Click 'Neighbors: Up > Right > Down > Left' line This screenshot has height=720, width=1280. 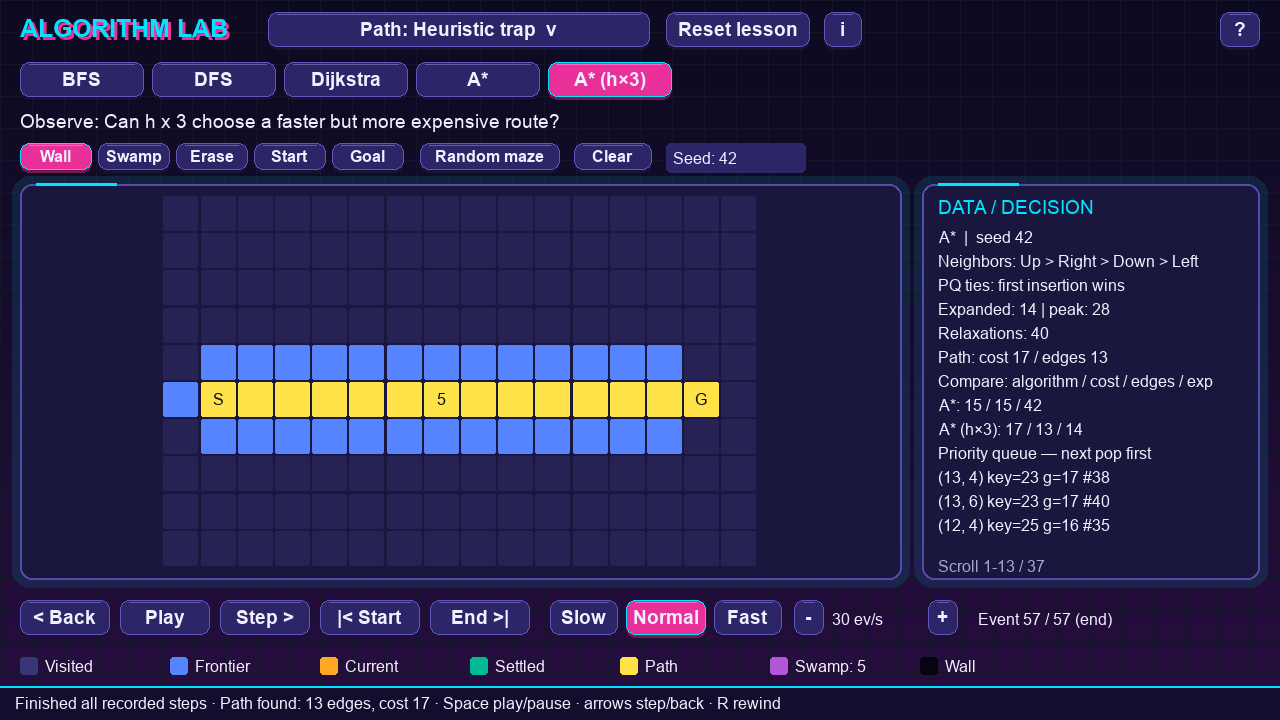pos(1068,262)
